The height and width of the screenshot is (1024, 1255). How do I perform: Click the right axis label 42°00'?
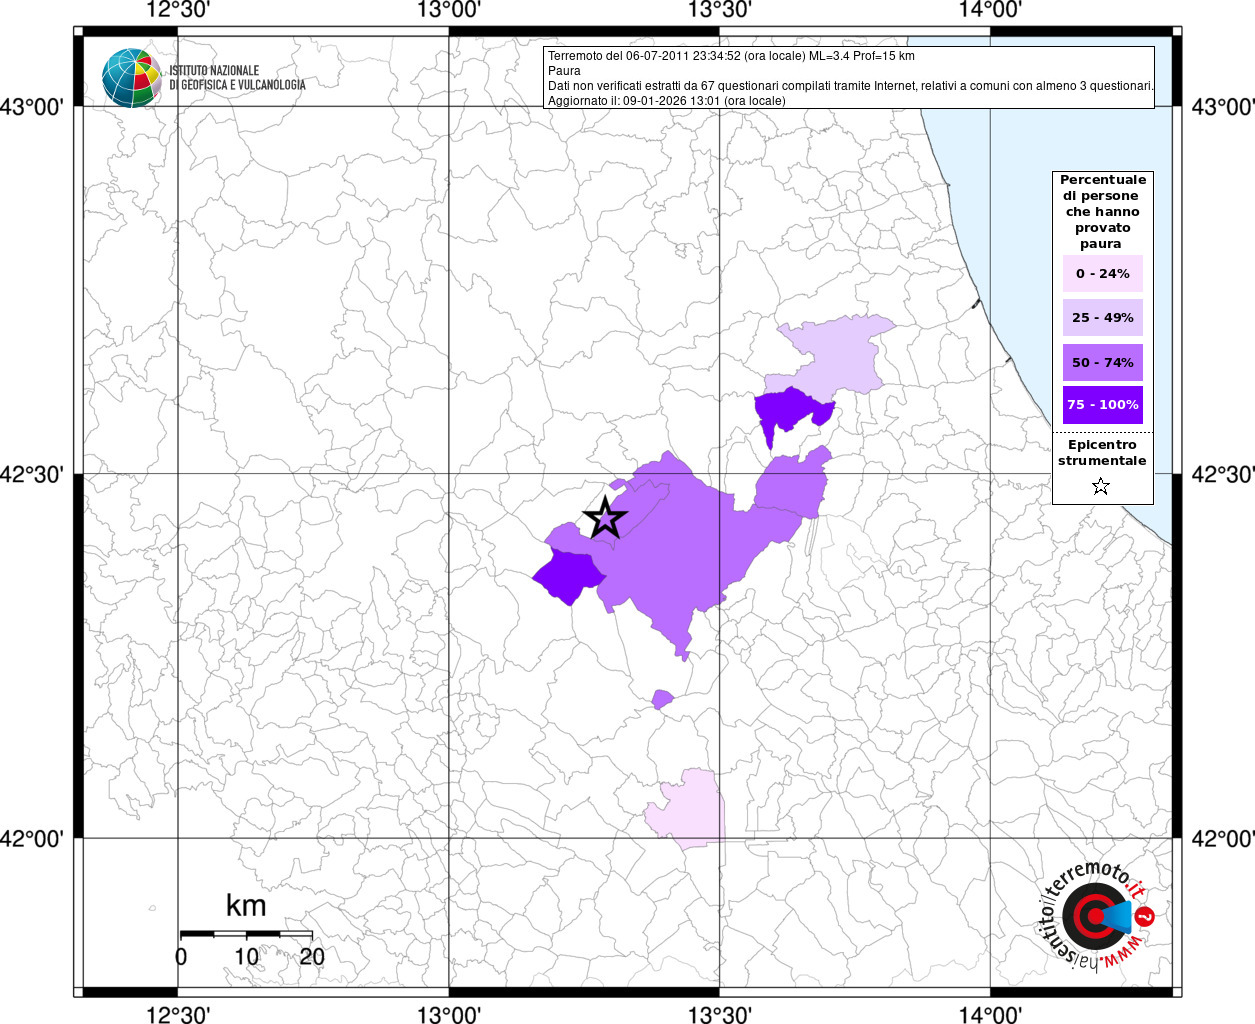[x=1222, y=838]
